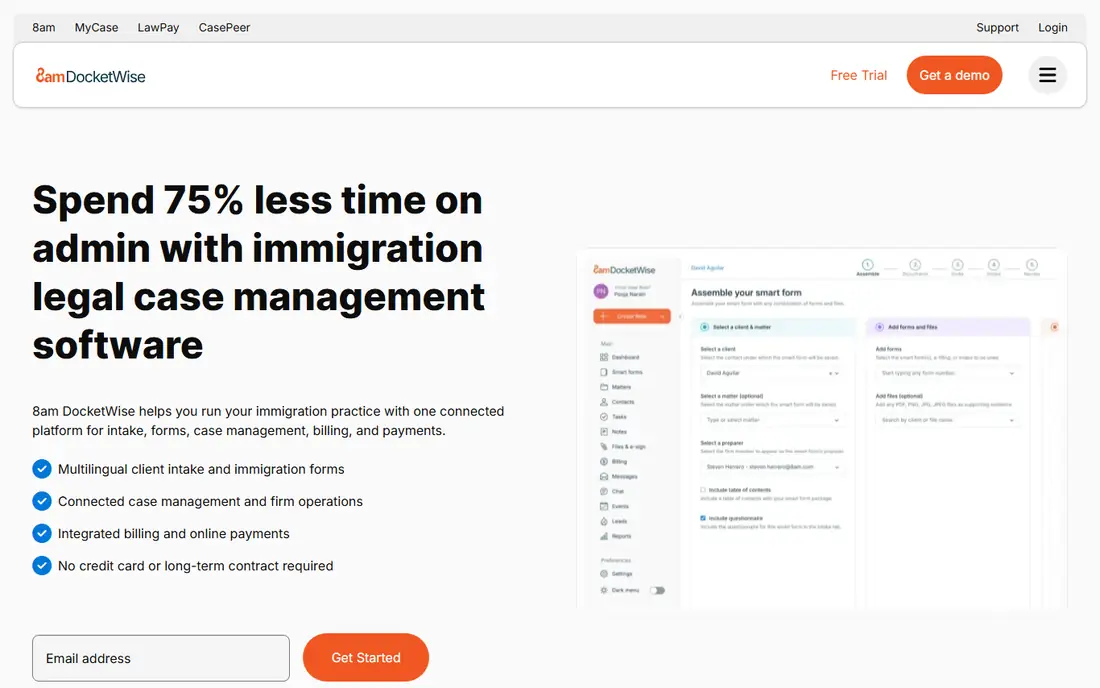Click the Get Started button
Viewport: 1100px width, 688px height.
click(365, 657)
